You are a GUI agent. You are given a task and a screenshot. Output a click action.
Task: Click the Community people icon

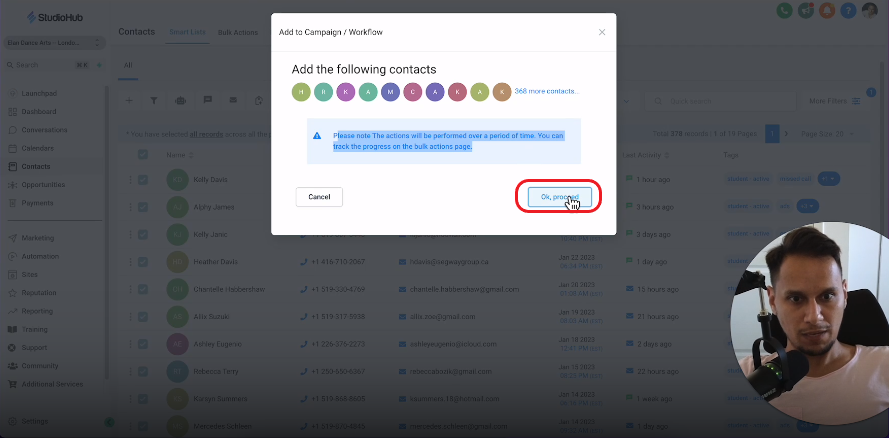pyautogui.click(x=12, y=366)
